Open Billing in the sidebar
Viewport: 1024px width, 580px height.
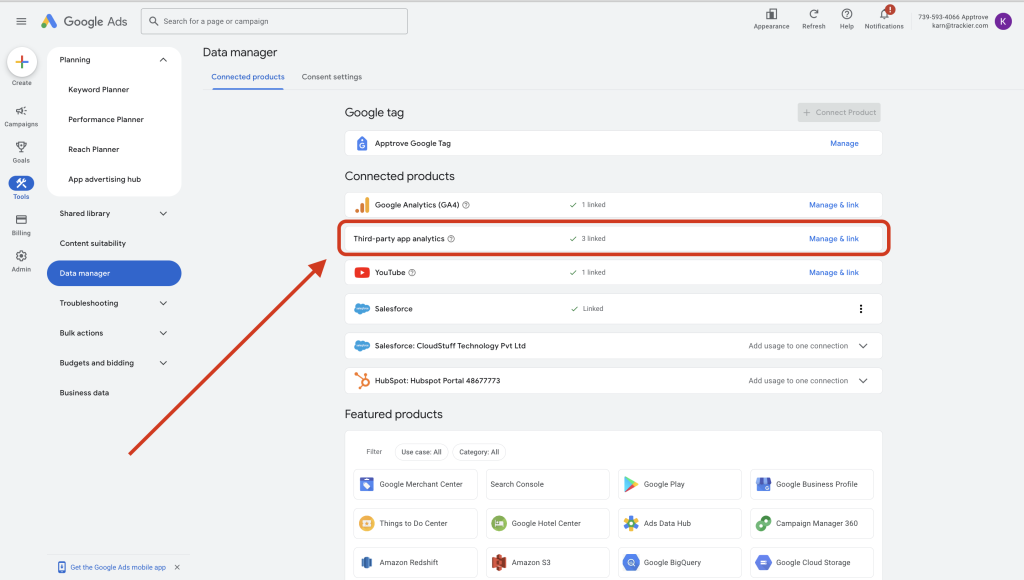(x=21, y=225)
